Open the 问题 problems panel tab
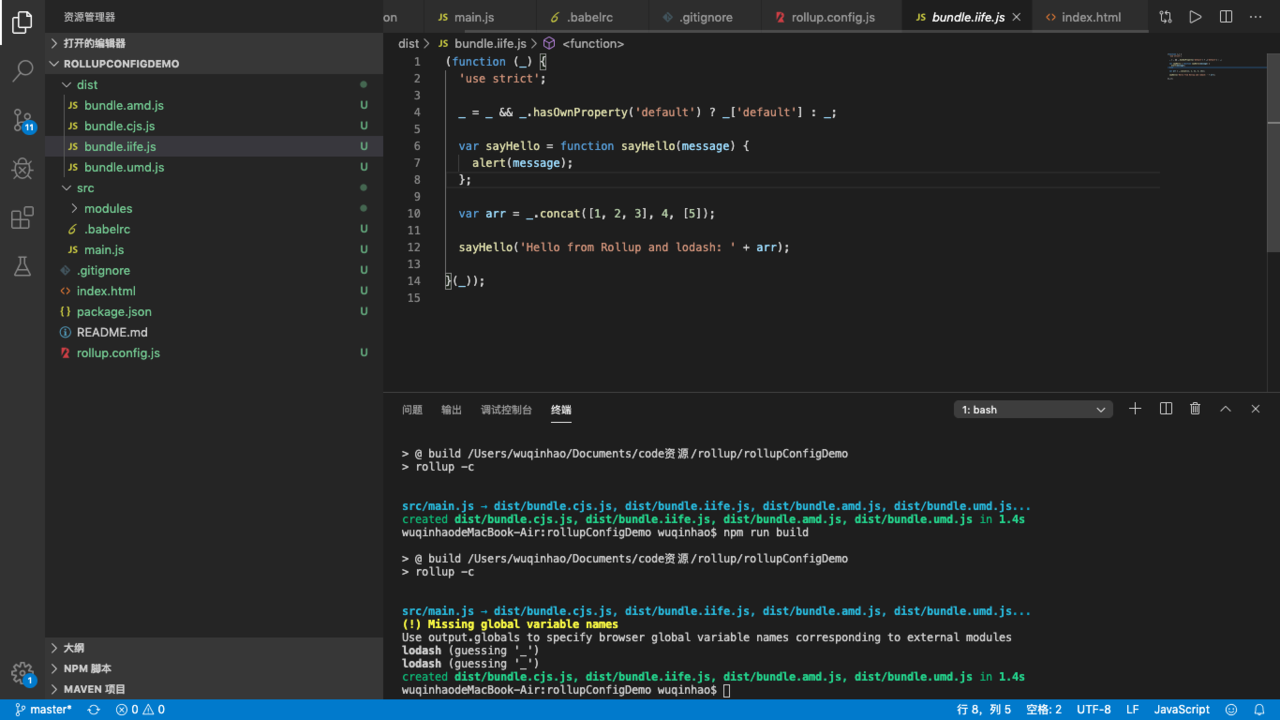This screenshot has height=720, width=1280. point(412,410)
